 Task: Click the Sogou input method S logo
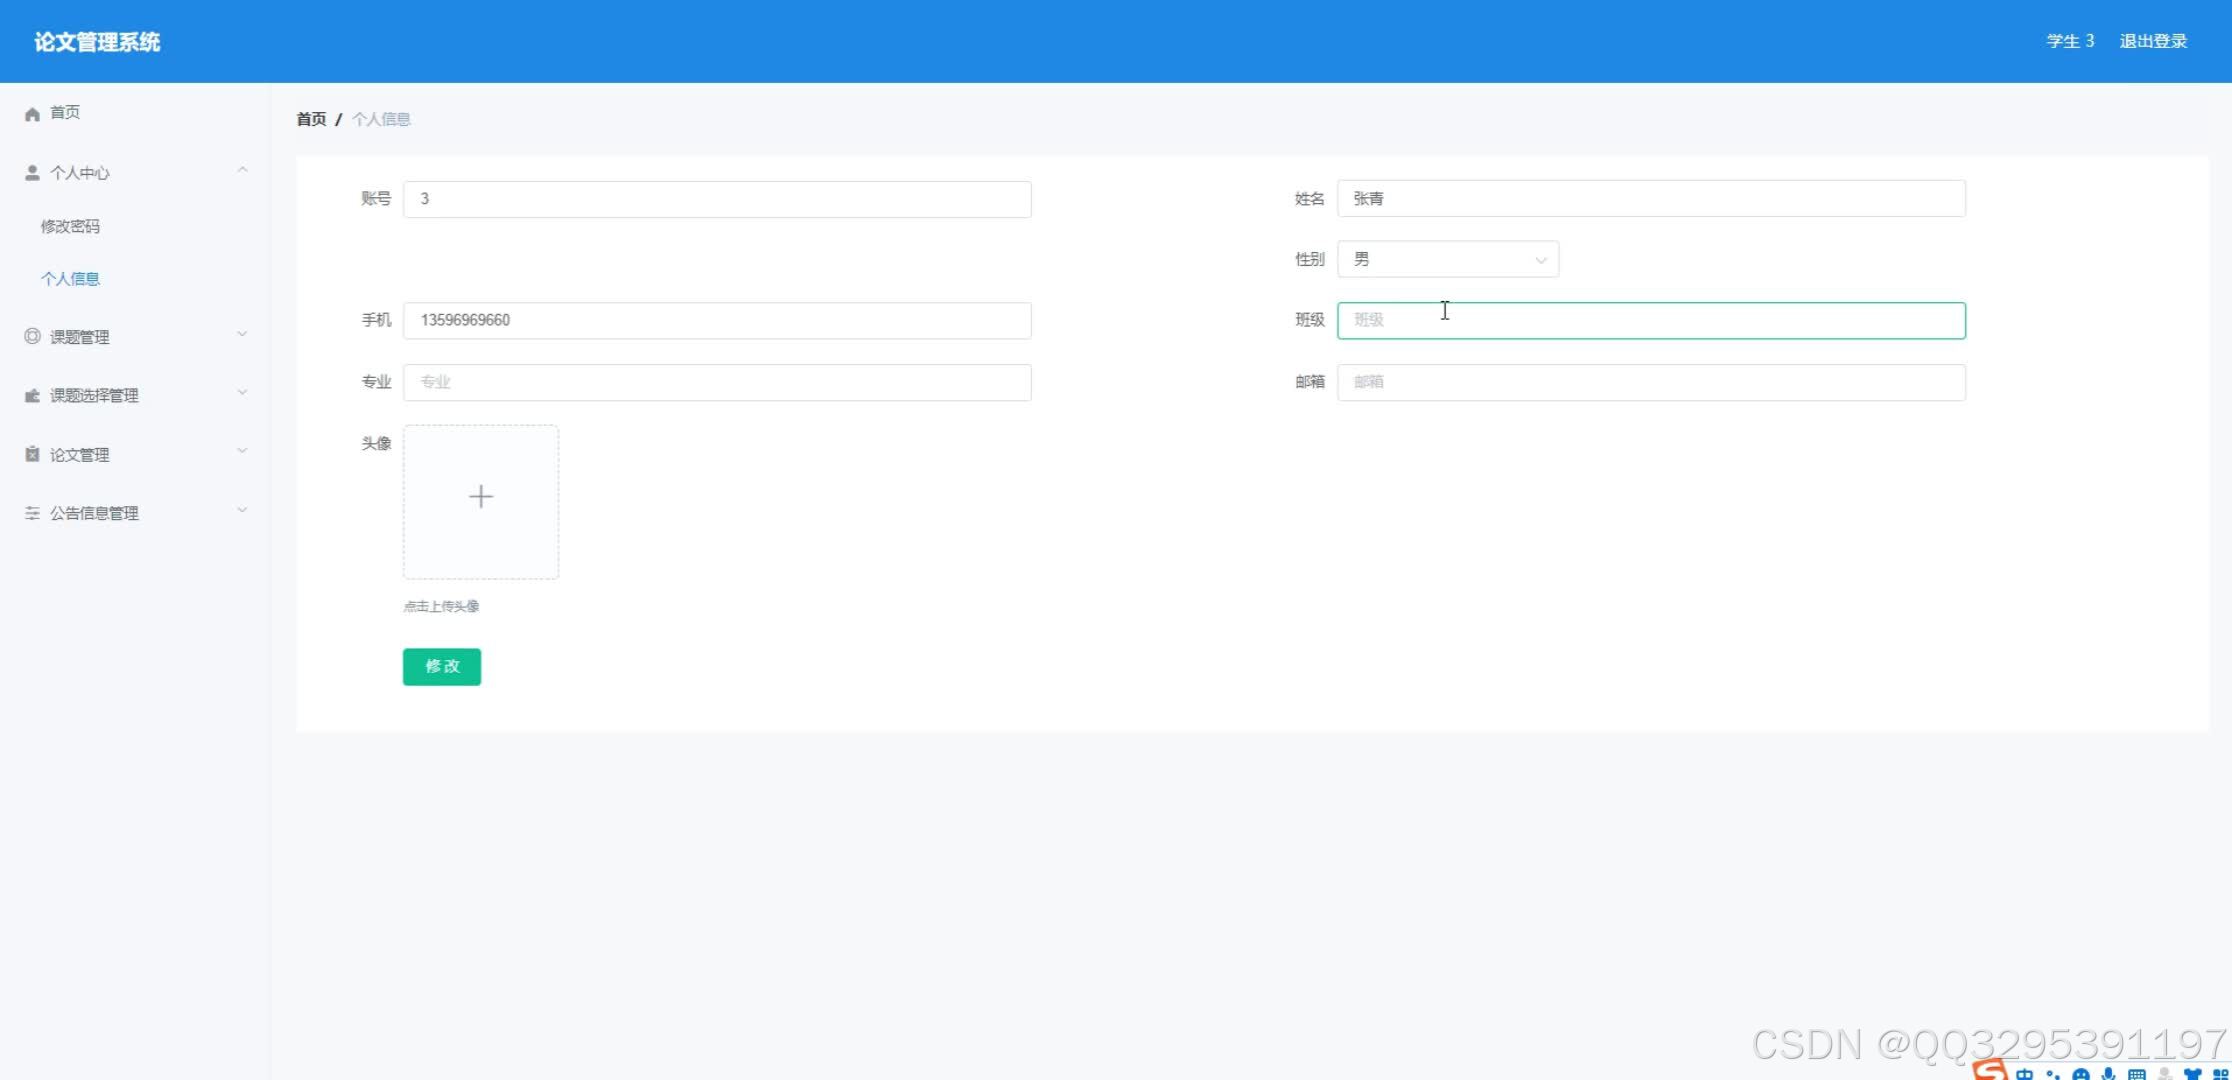(1990, 1071)
